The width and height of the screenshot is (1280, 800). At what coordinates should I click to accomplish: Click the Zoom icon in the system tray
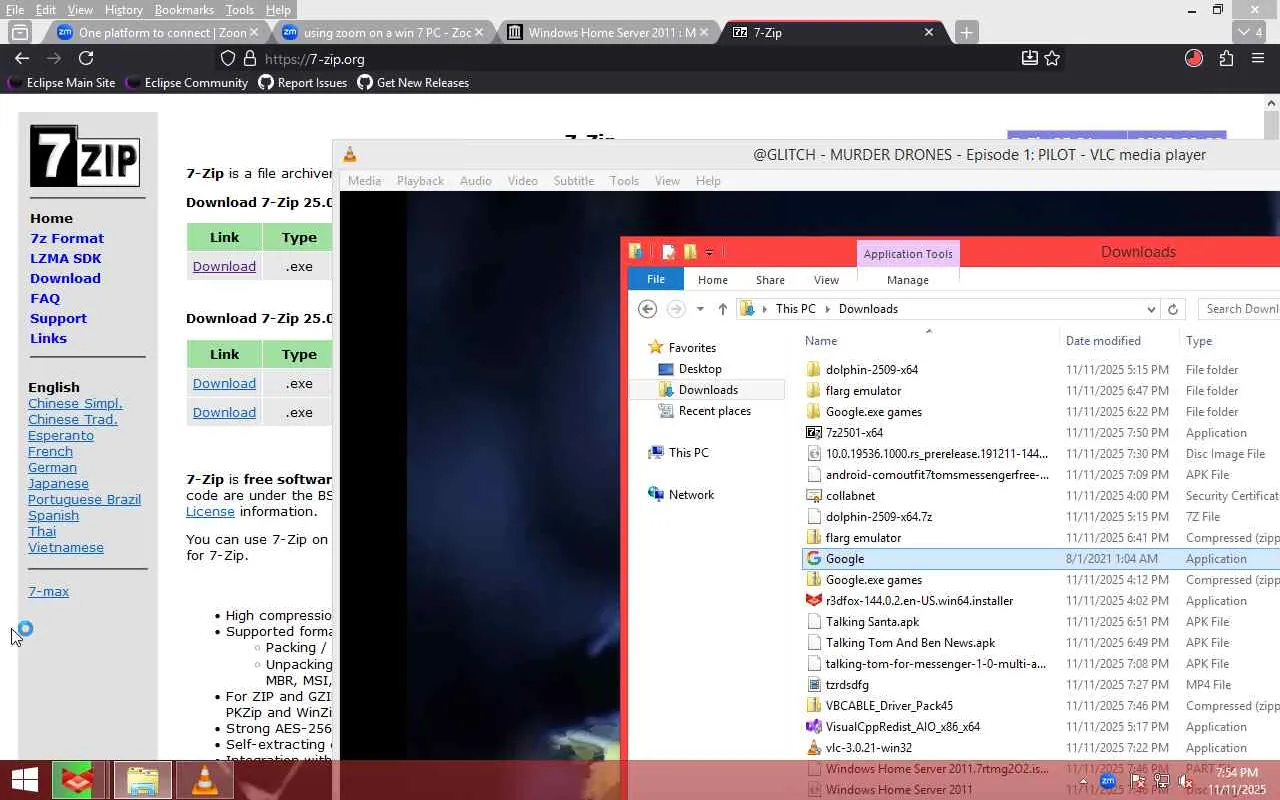pyautogui.click(x=1108, y=781)
